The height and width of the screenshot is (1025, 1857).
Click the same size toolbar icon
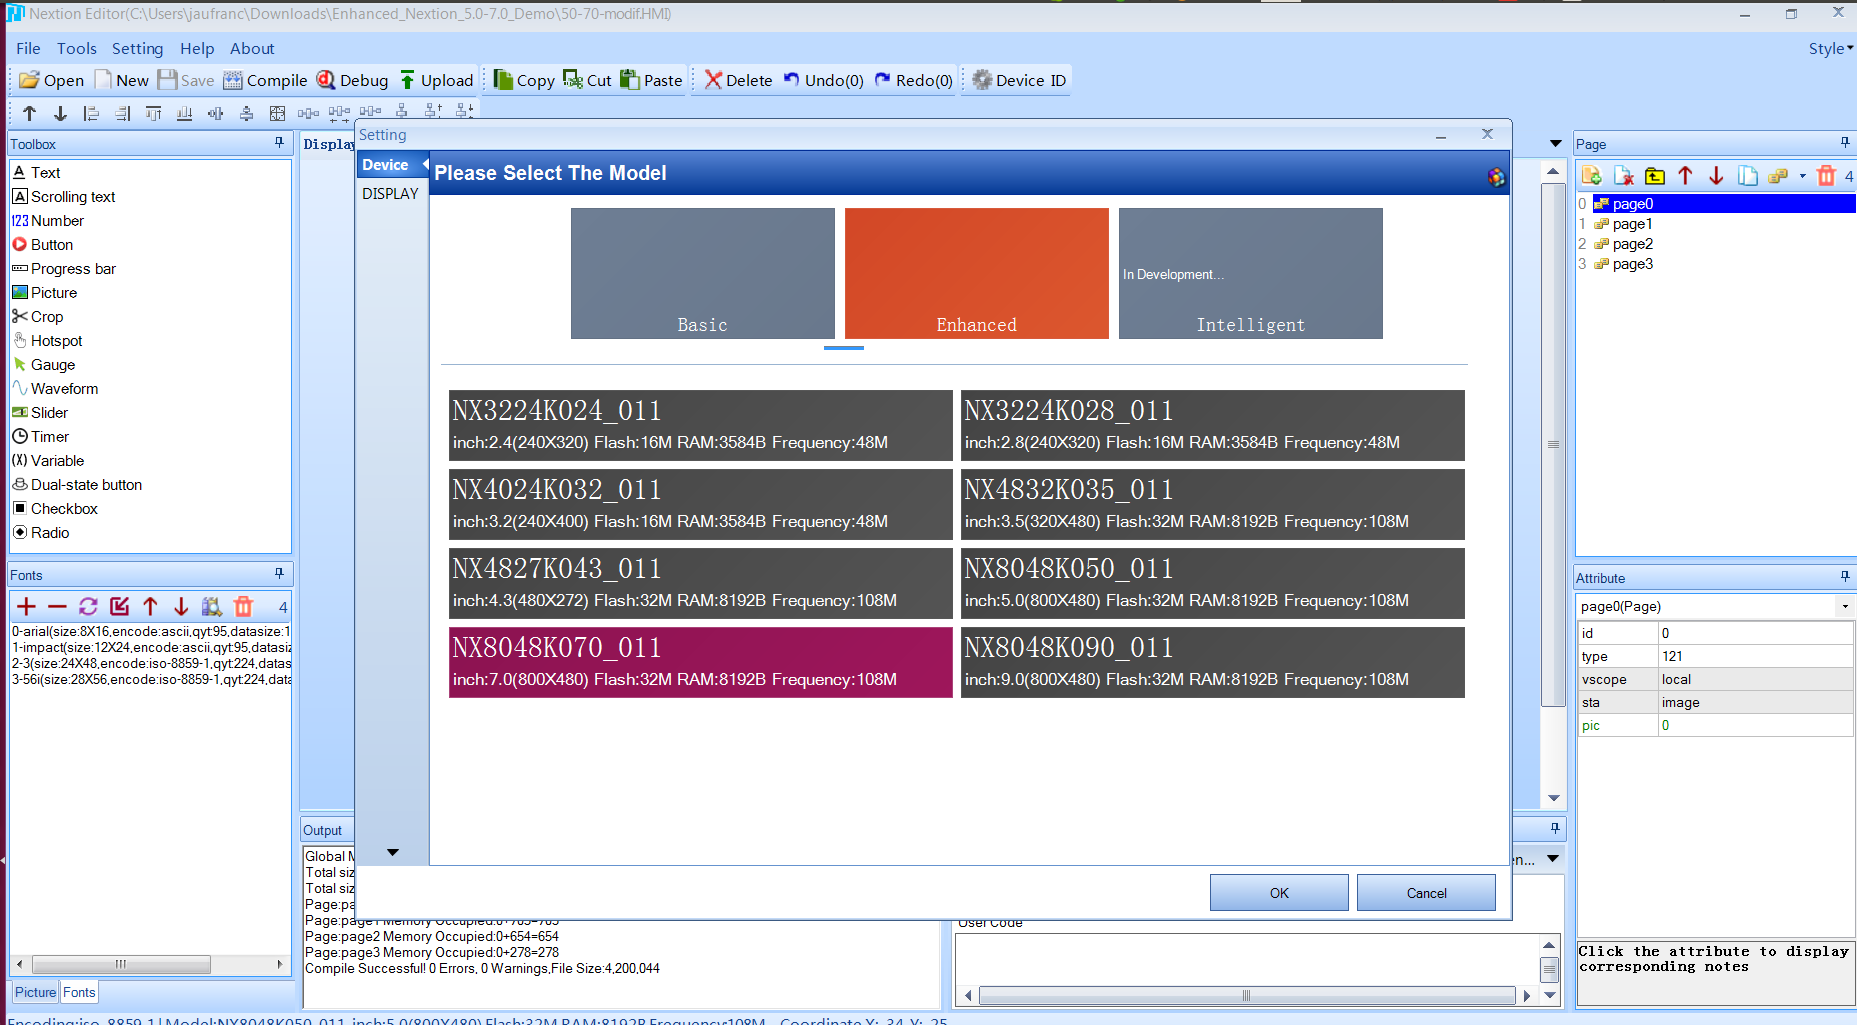point(277,113)
